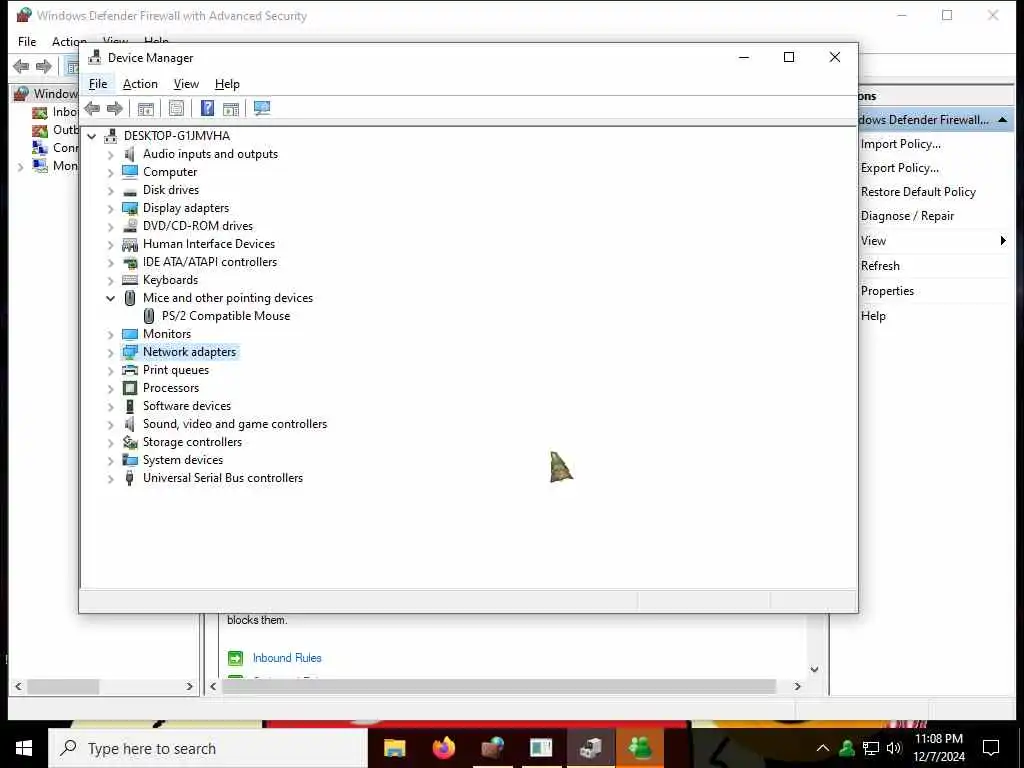Show hidden icons chevron in system tray
The image size is (1024, 768).
point(822,748)
